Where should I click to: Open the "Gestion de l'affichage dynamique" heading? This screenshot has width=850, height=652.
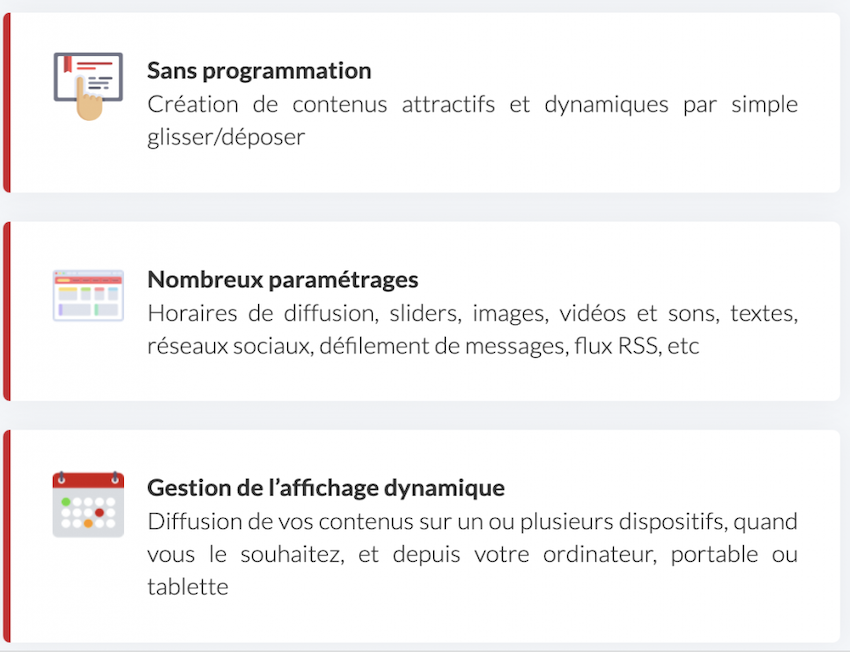pyautogui.click(x=326, y=488)
